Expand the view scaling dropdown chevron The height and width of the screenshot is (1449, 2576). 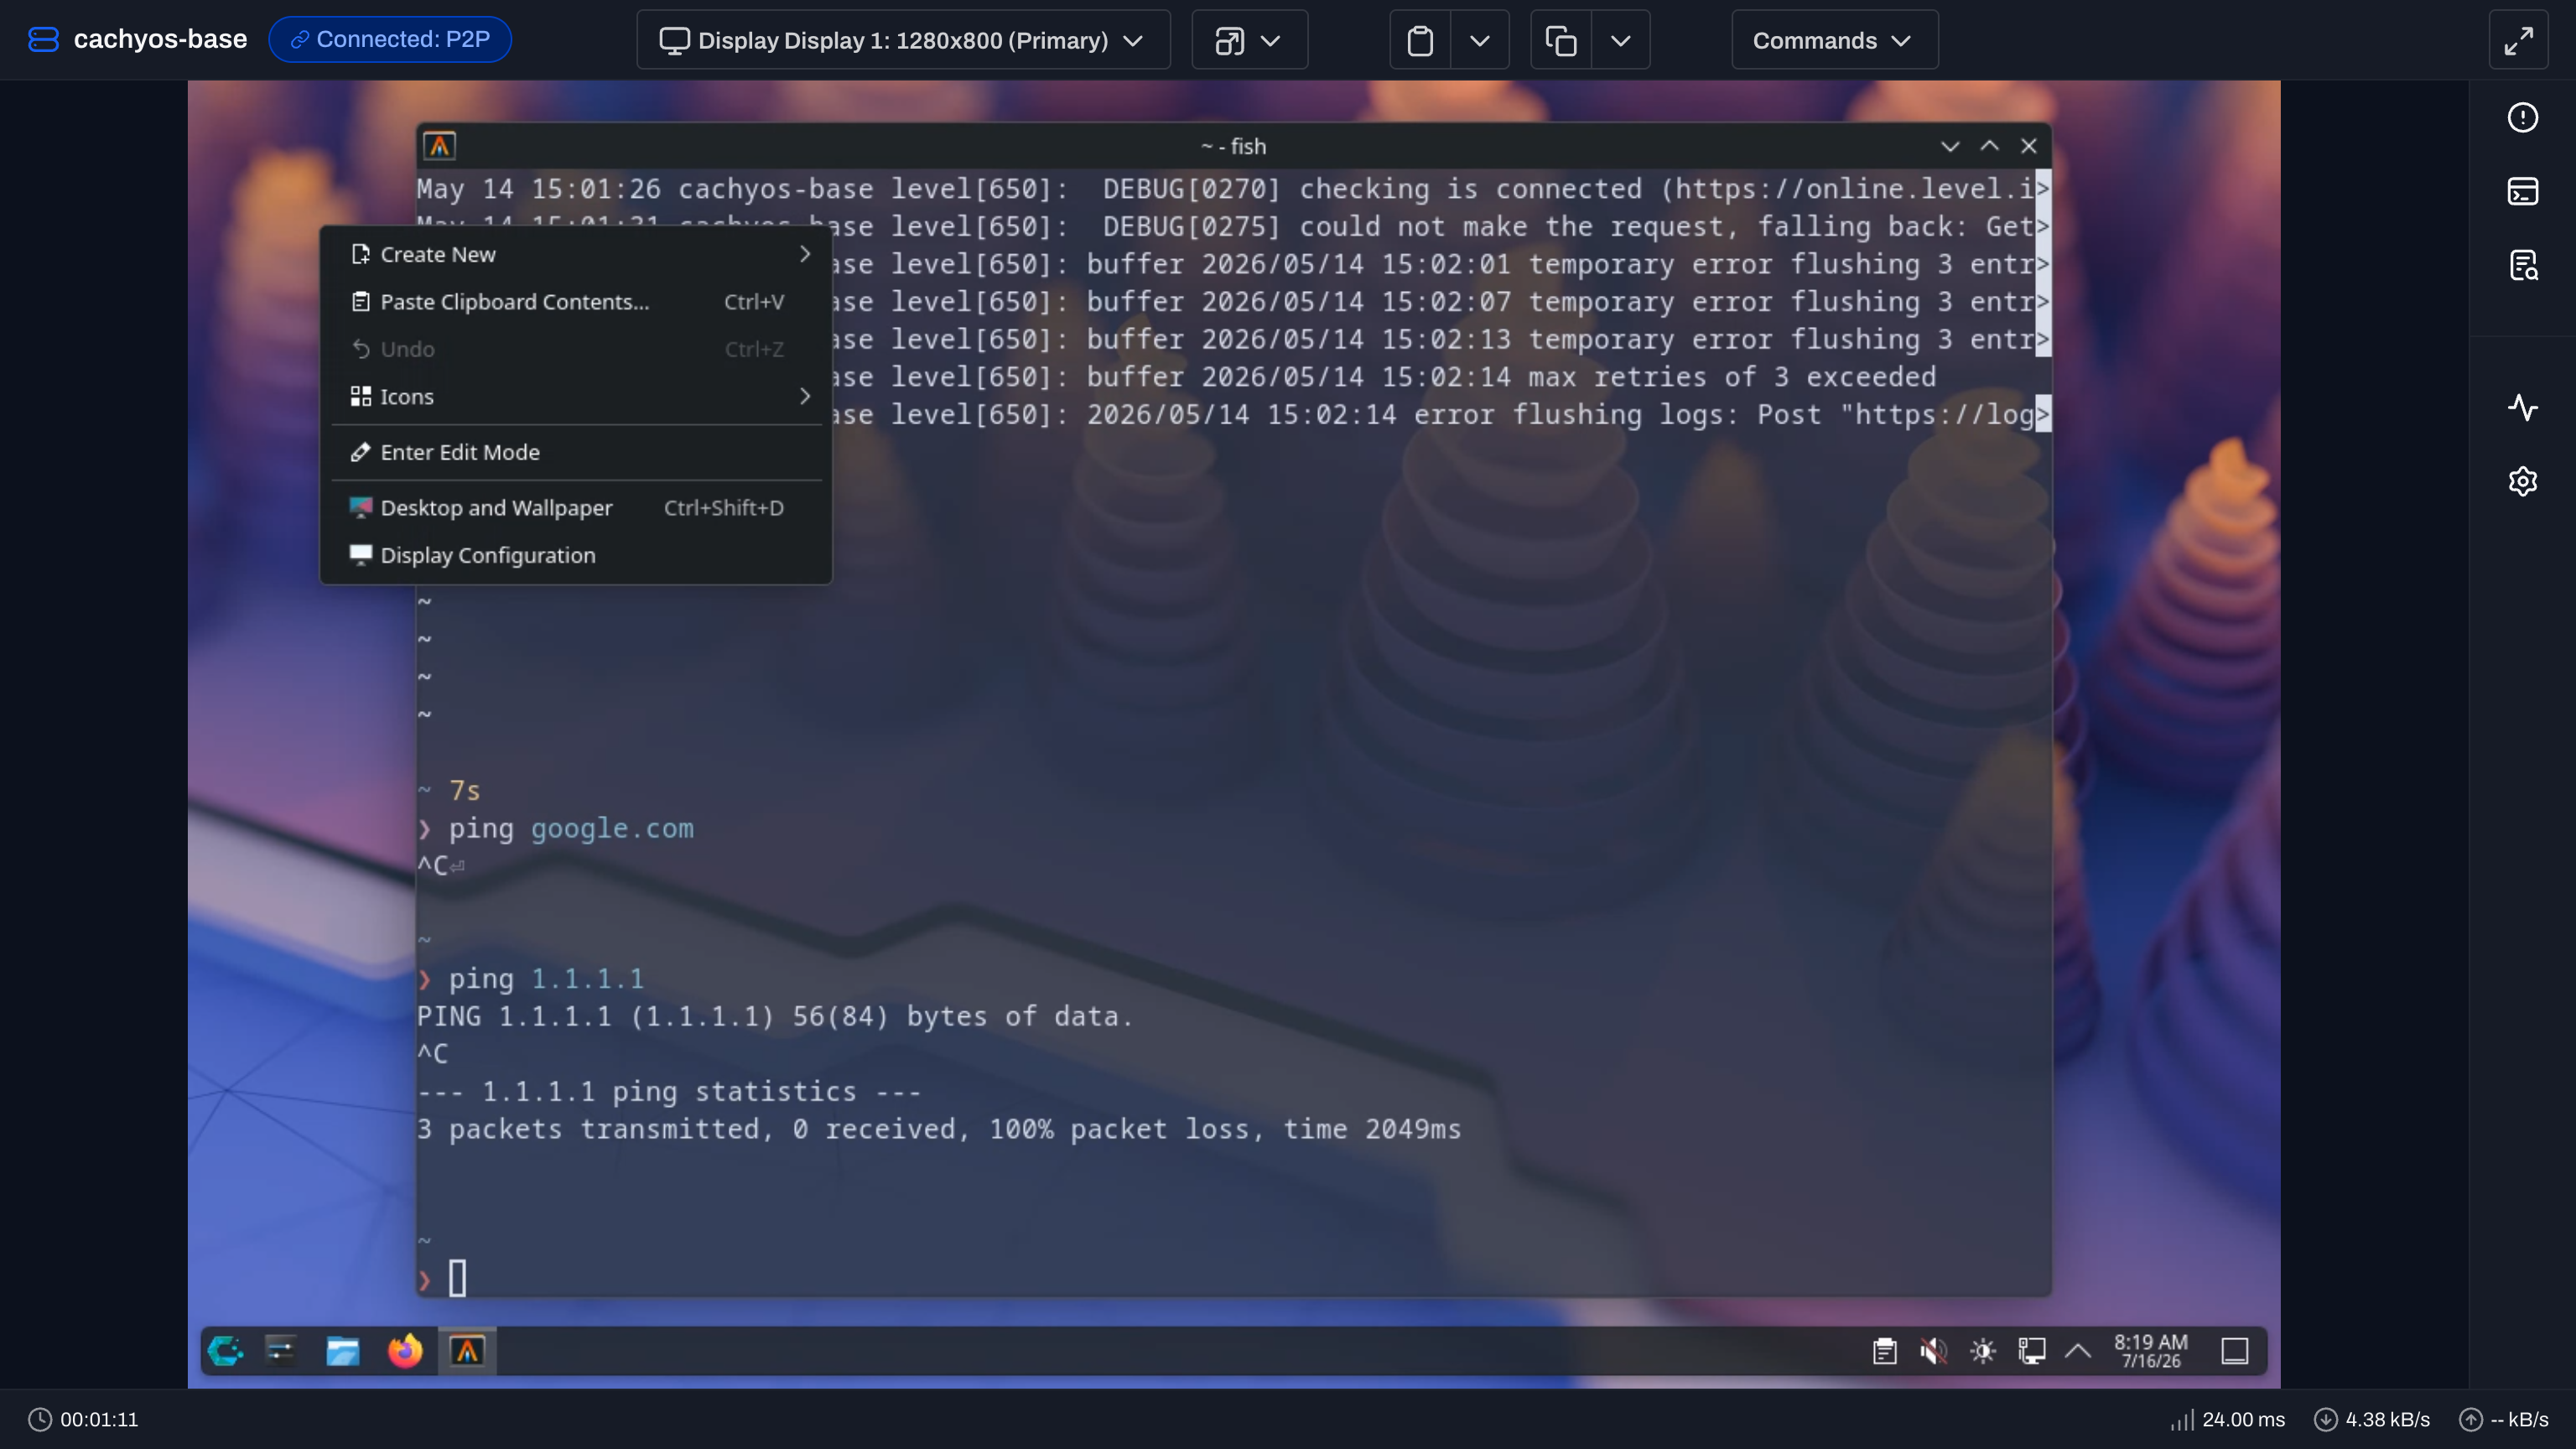[x=1270, y=40]
